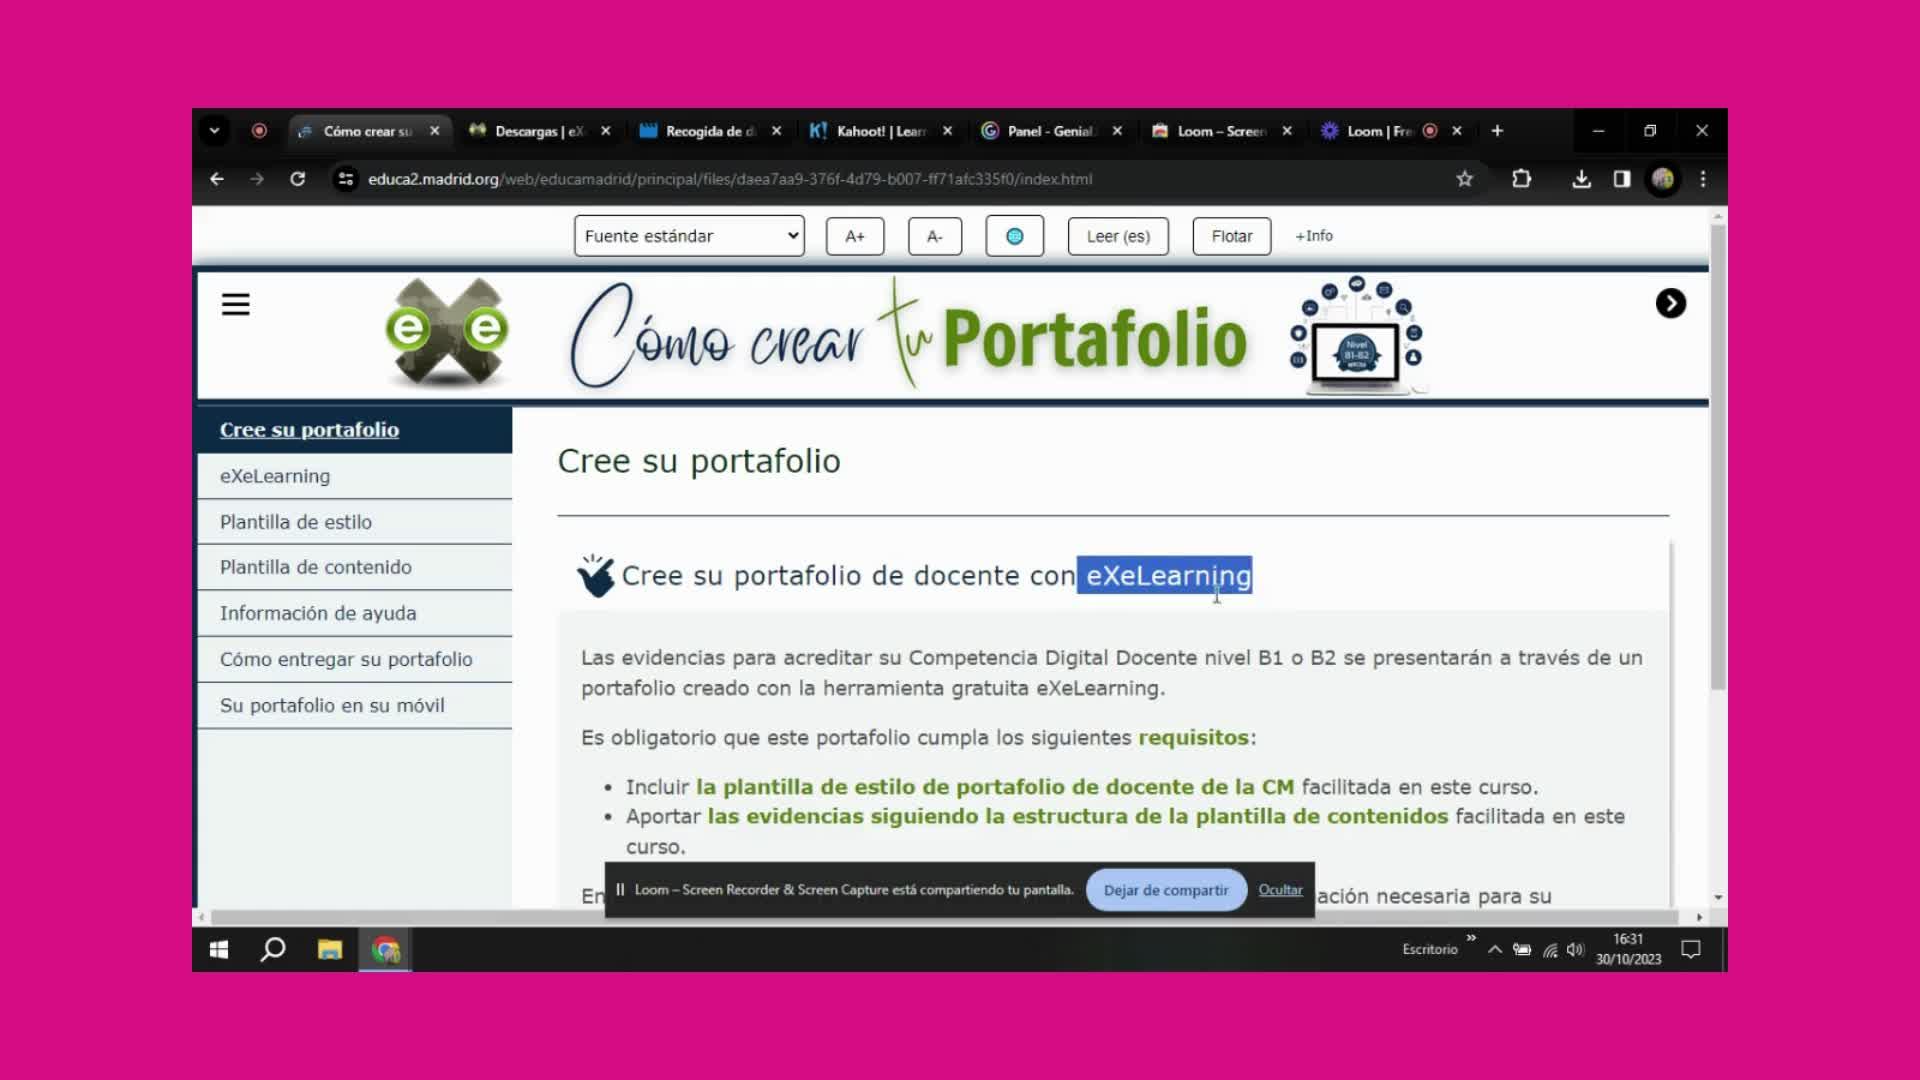Open the browser downloads icon
This screenshot has height=1080, width=1920.
[1581, 179]
